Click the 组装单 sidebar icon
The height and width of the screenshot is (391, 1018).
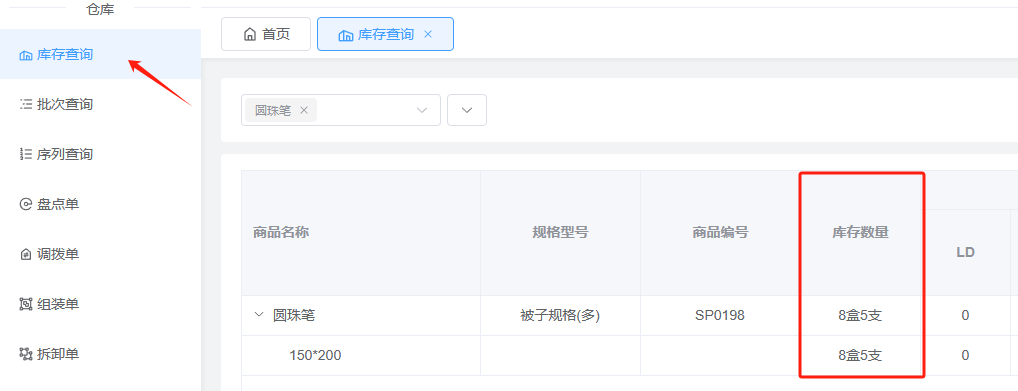(x=26, y=304)
